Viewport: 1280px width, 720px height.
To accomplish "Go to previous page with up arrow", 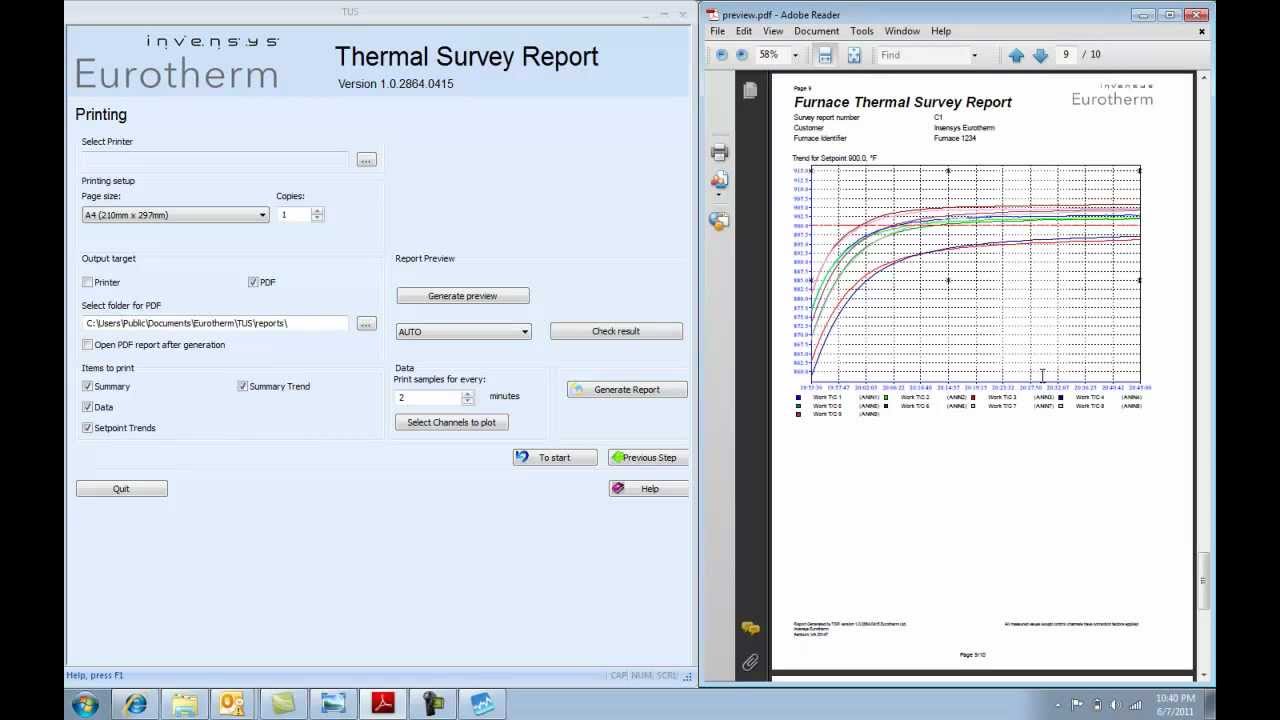I will coord(1017,55).
